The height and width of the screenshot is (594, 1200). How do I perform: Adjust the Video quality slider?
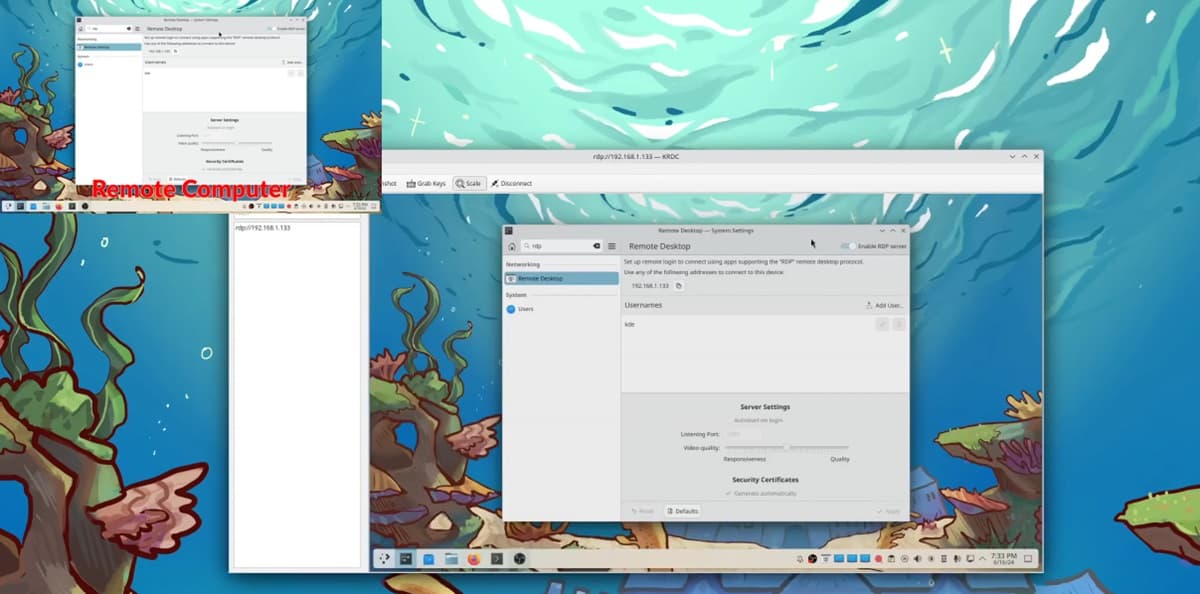pos(787,448)
